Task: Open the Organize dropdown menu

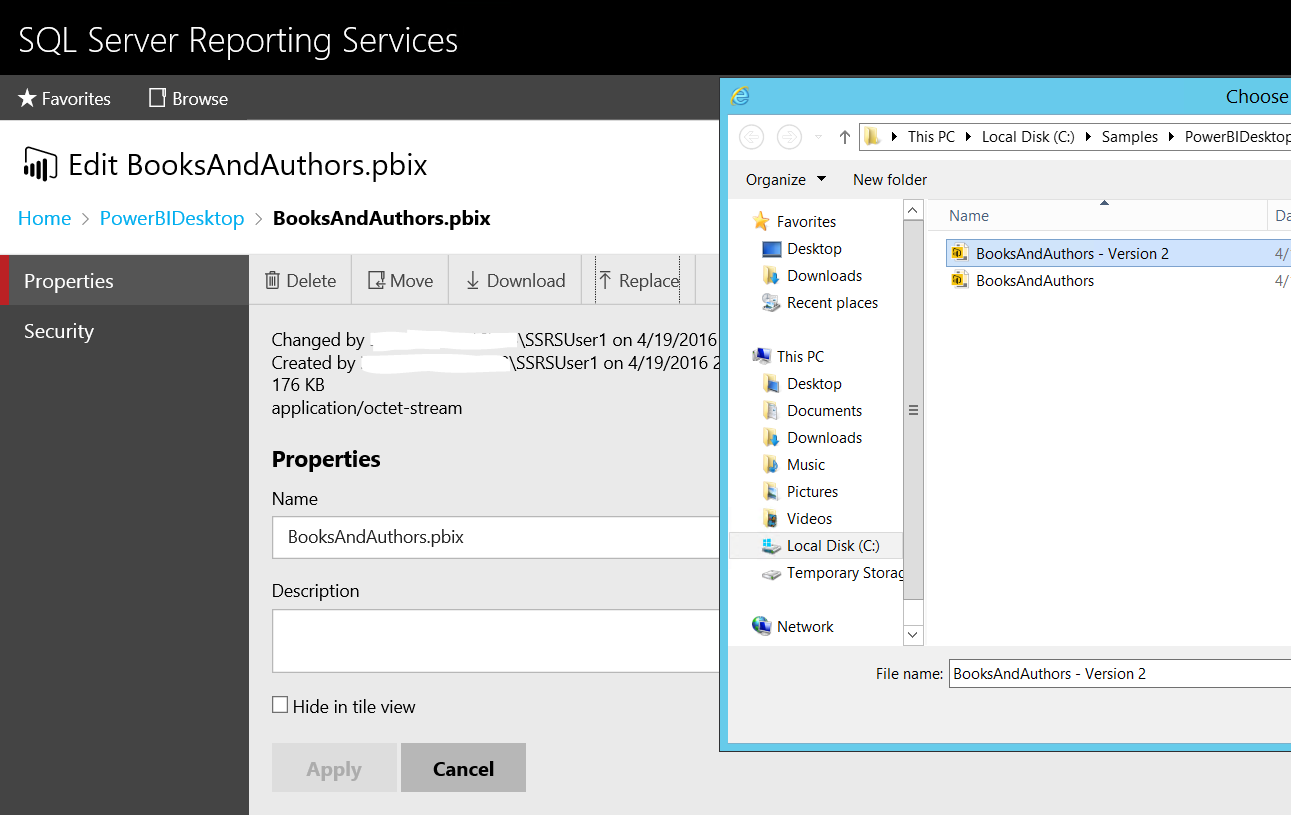Action: click(786, 180)
